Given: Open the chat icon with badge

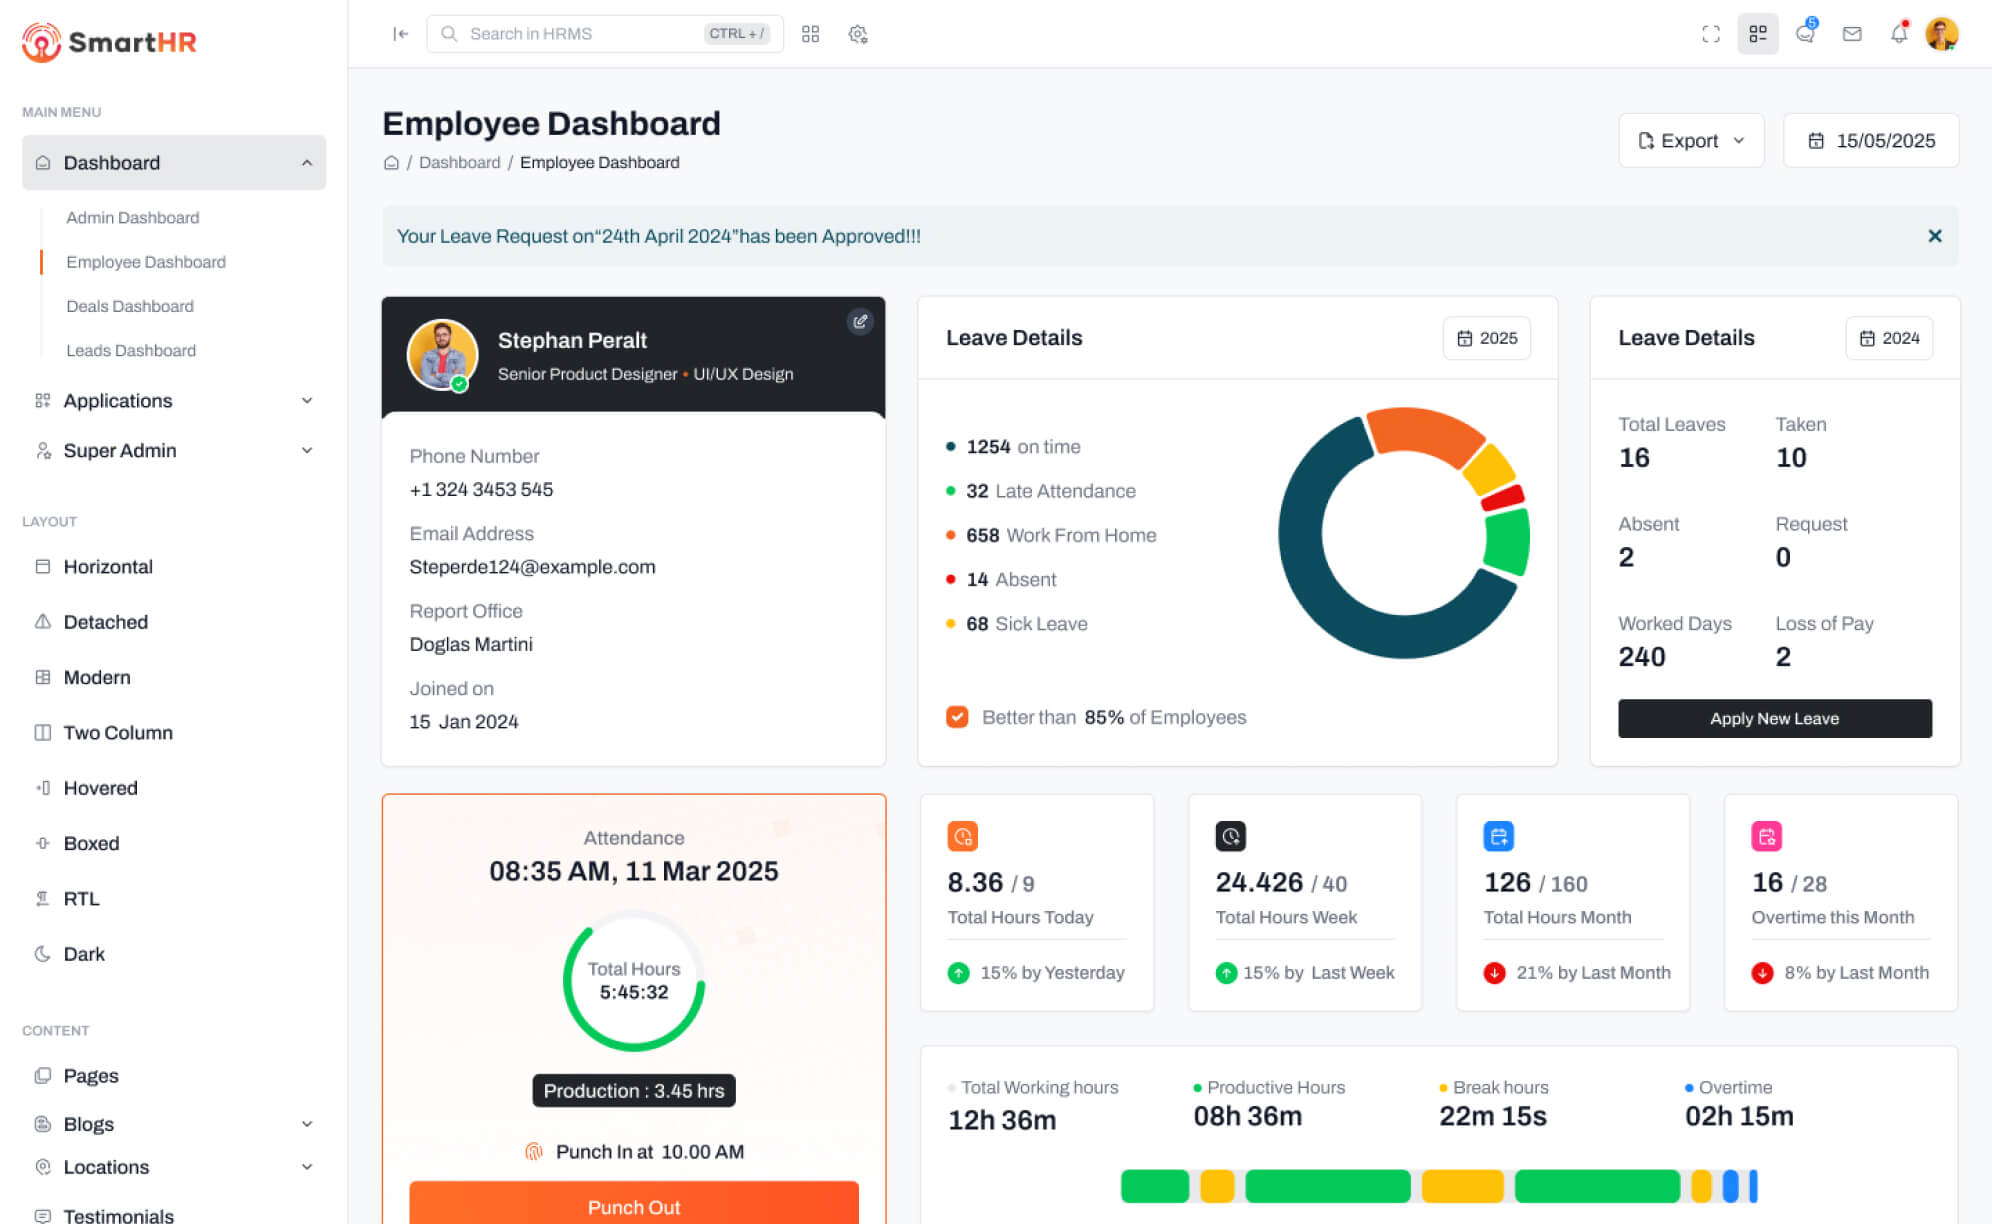Looking at the screenshot, I should point(1805,34).
